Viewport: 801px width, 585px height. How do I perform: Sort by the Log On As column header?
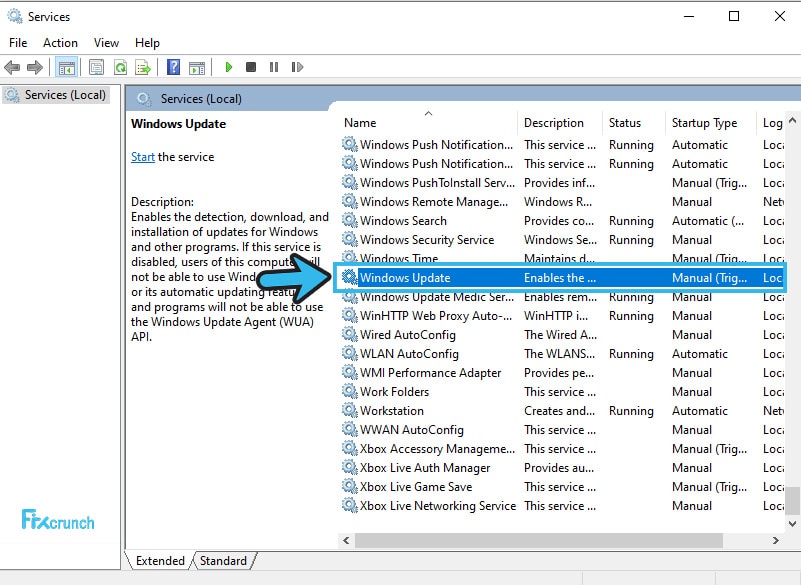pos(771,123)
